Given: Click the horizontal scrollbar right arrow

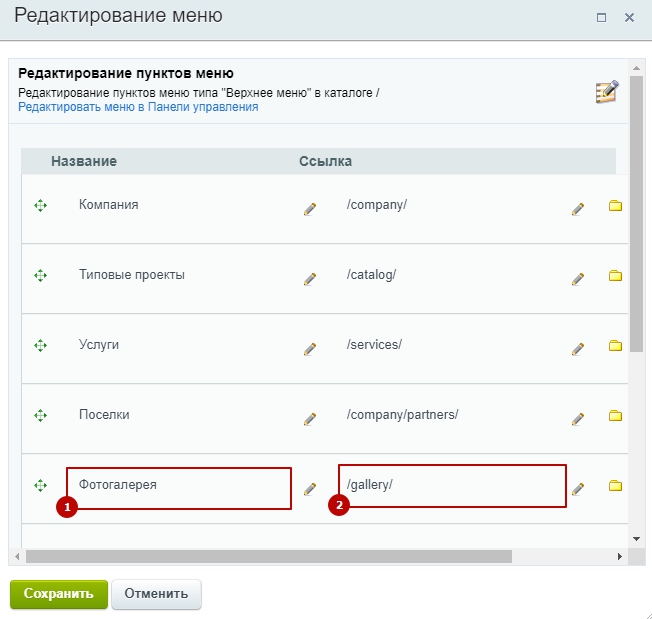Looking at the screenshot, I should click(620, 556).
